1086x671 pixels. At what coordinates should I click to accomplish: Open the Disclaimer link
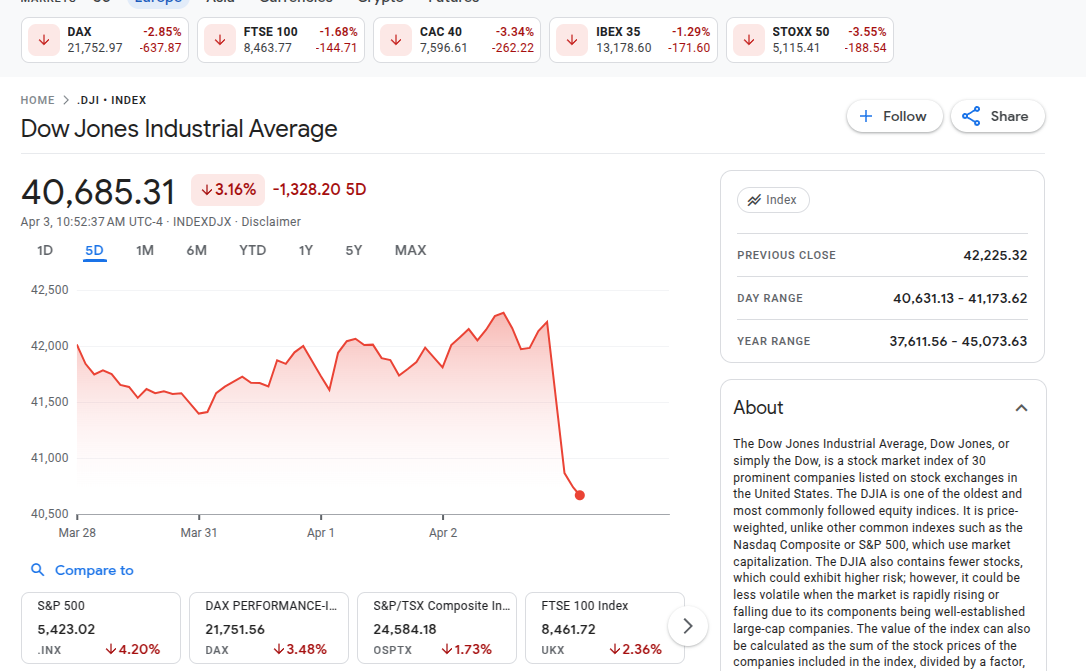tap(271, 222)
